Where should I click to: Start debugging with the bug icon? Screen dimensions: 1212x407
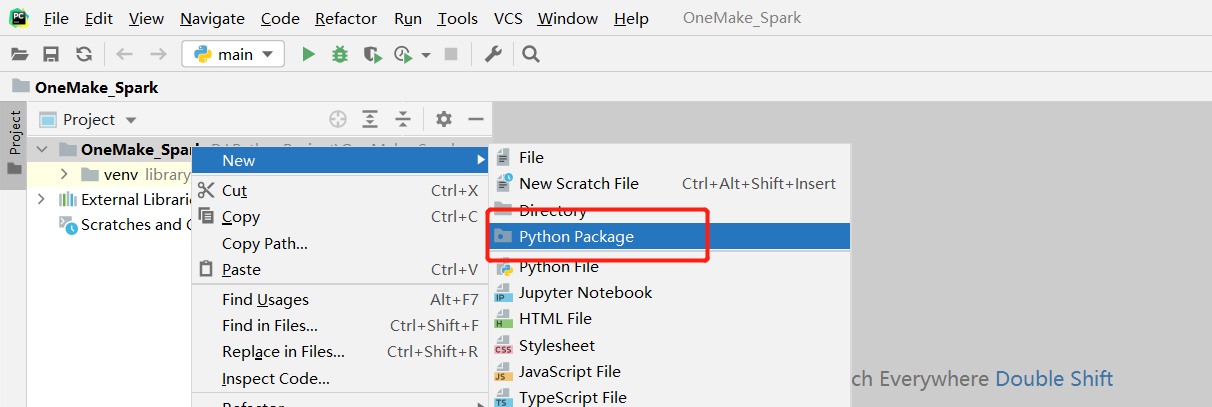[340, 54]
